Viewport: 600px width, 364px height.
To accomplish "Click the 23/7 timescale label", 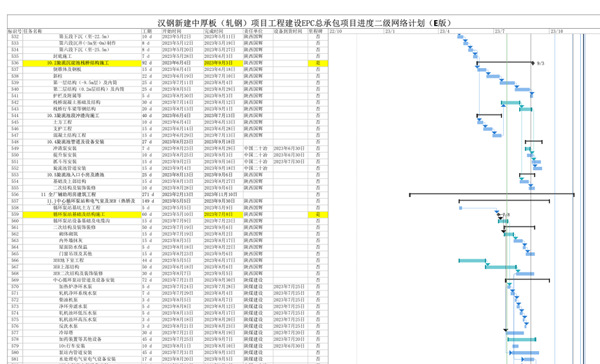I will [x=499, y=31].
